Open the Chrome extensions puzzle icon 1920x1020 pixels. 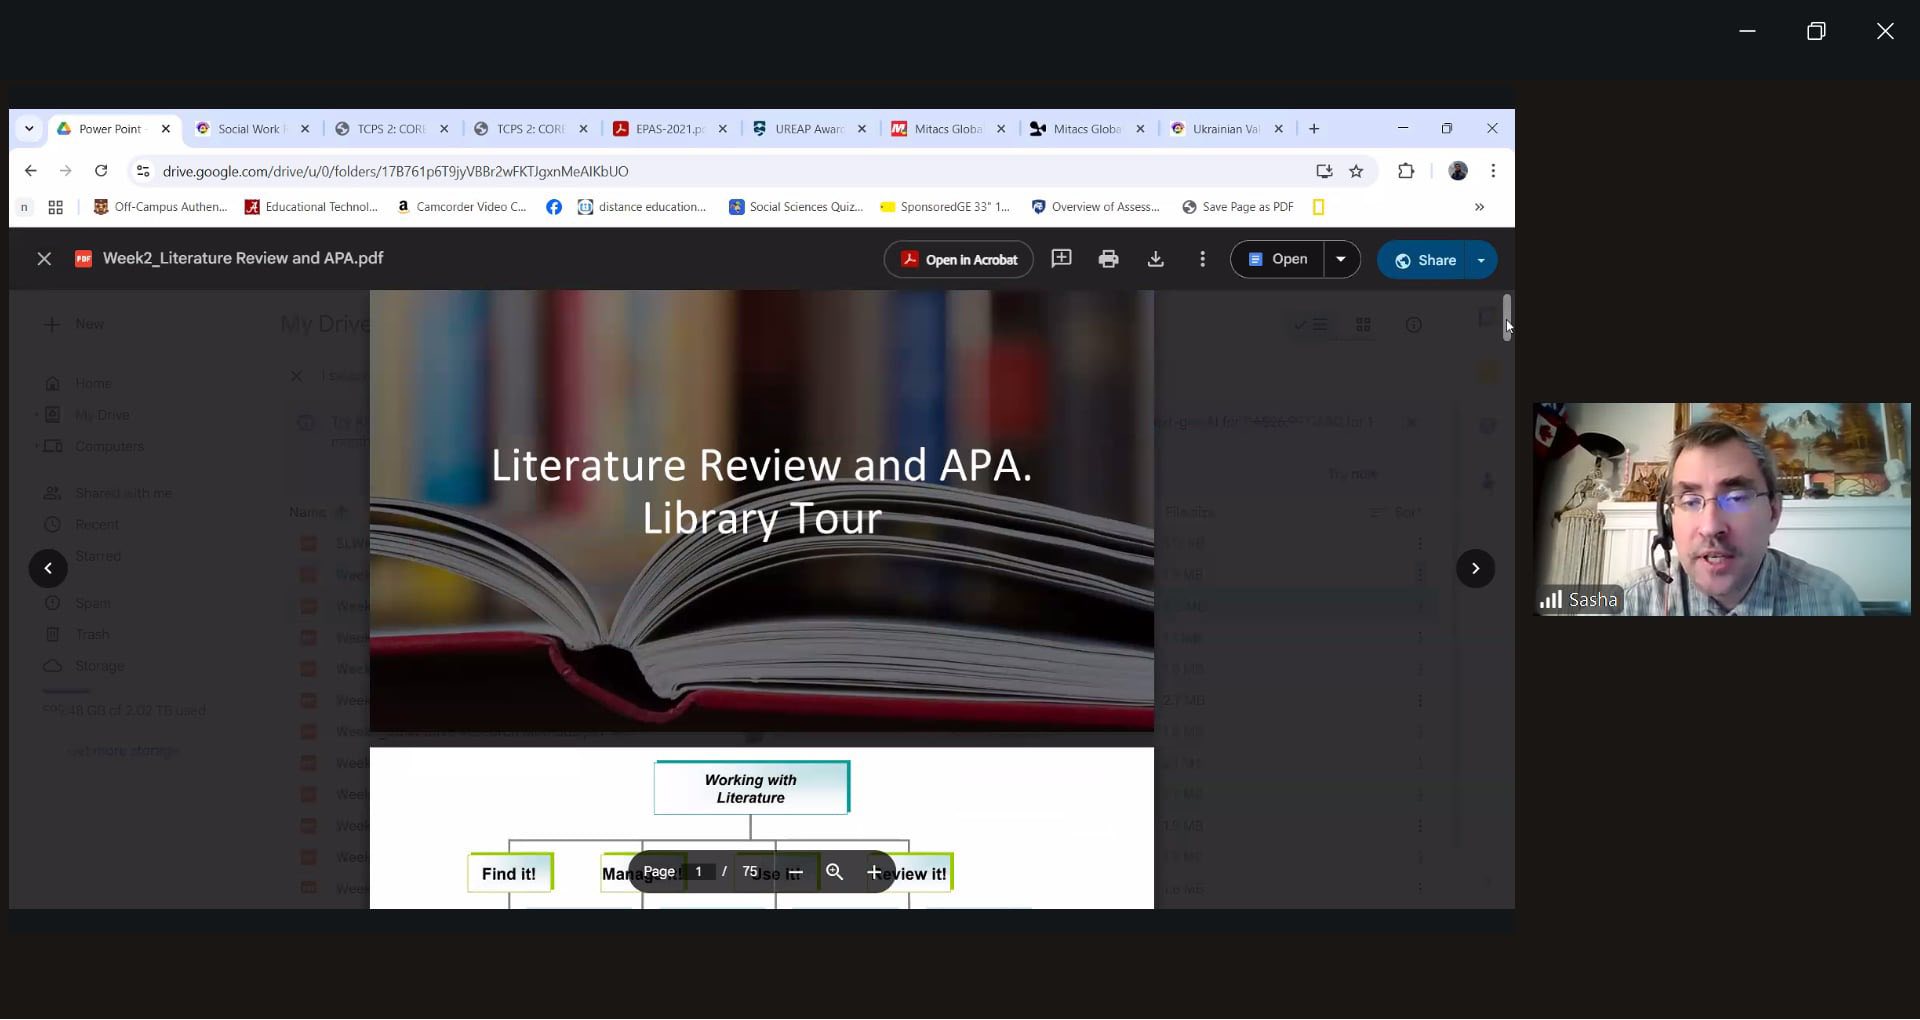(1406, 172)
